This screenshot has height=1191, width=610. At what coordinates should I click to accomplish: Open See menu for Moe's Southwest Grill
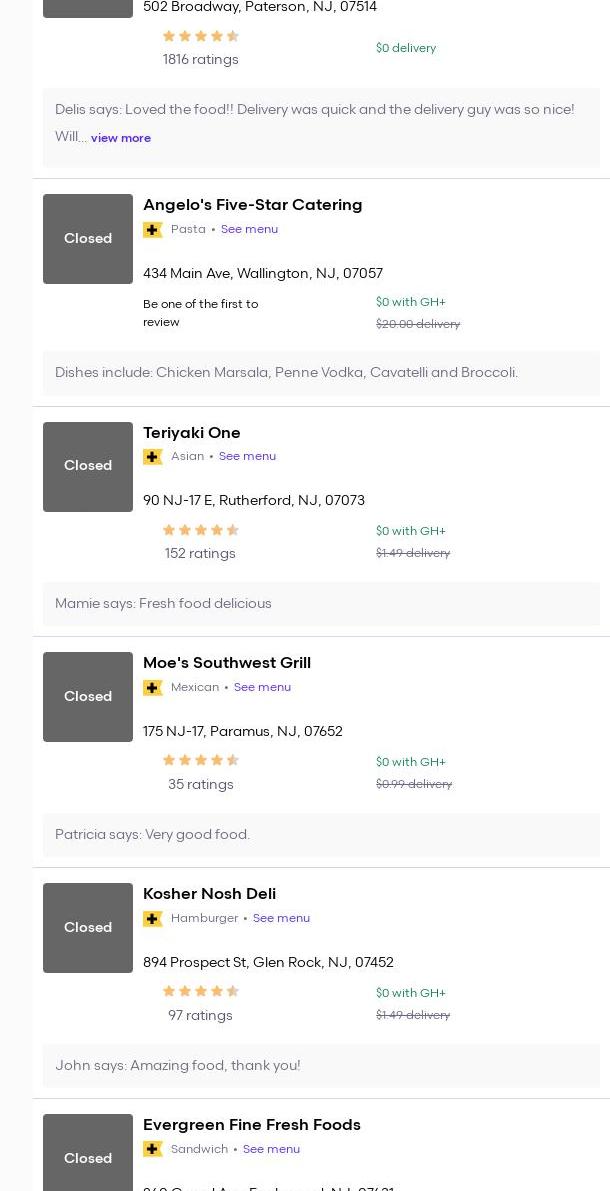[x=262, y=687]
